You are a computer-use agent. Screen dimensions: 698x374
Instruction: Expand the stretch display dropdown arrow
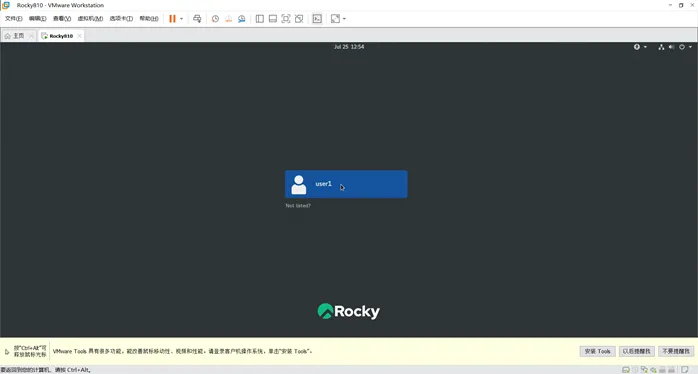(344, 19)
